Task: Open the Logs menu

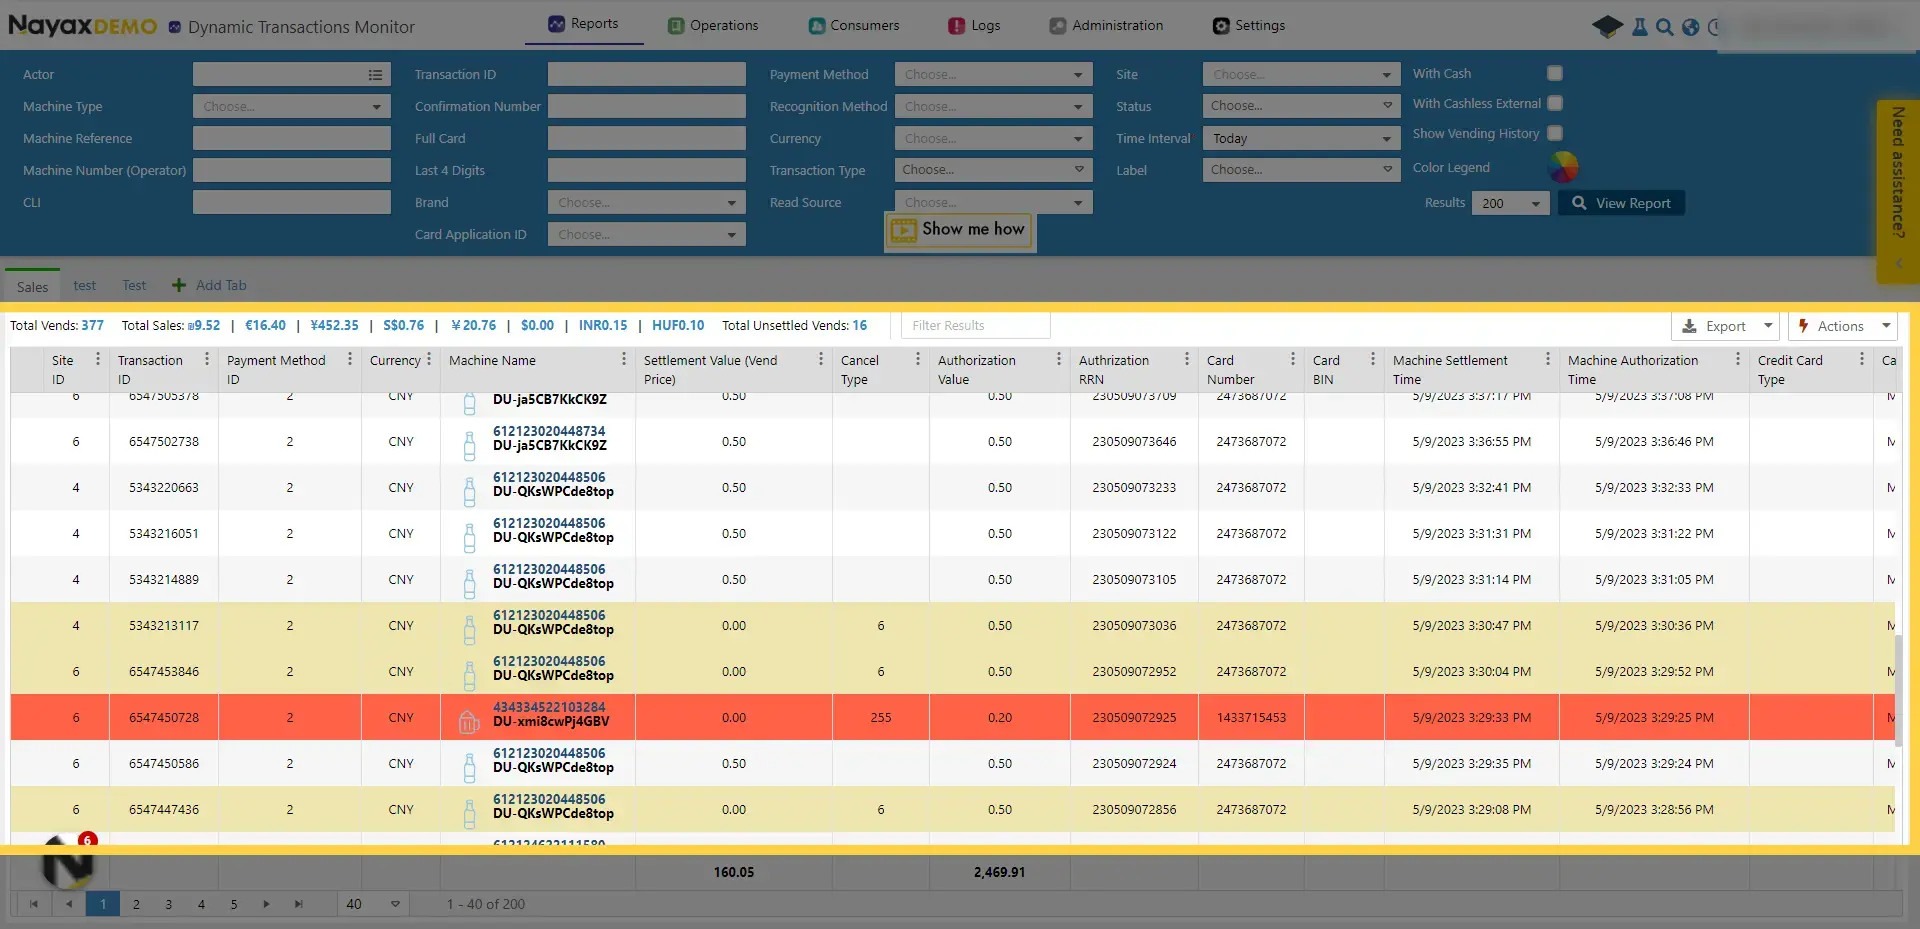Action: [x=974, y=26]
